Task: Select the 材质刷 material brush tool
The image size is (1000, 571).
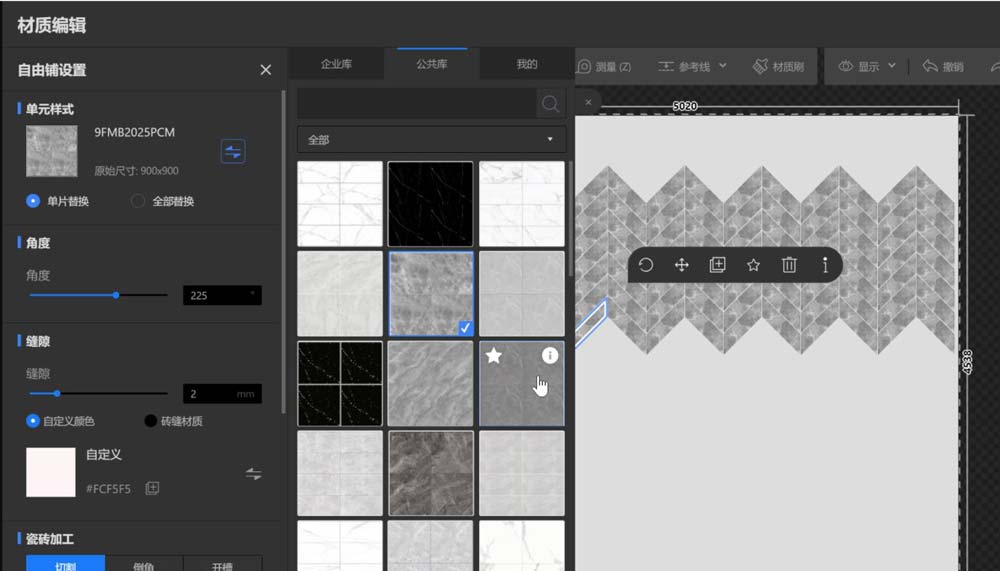Action: (779, 66)
